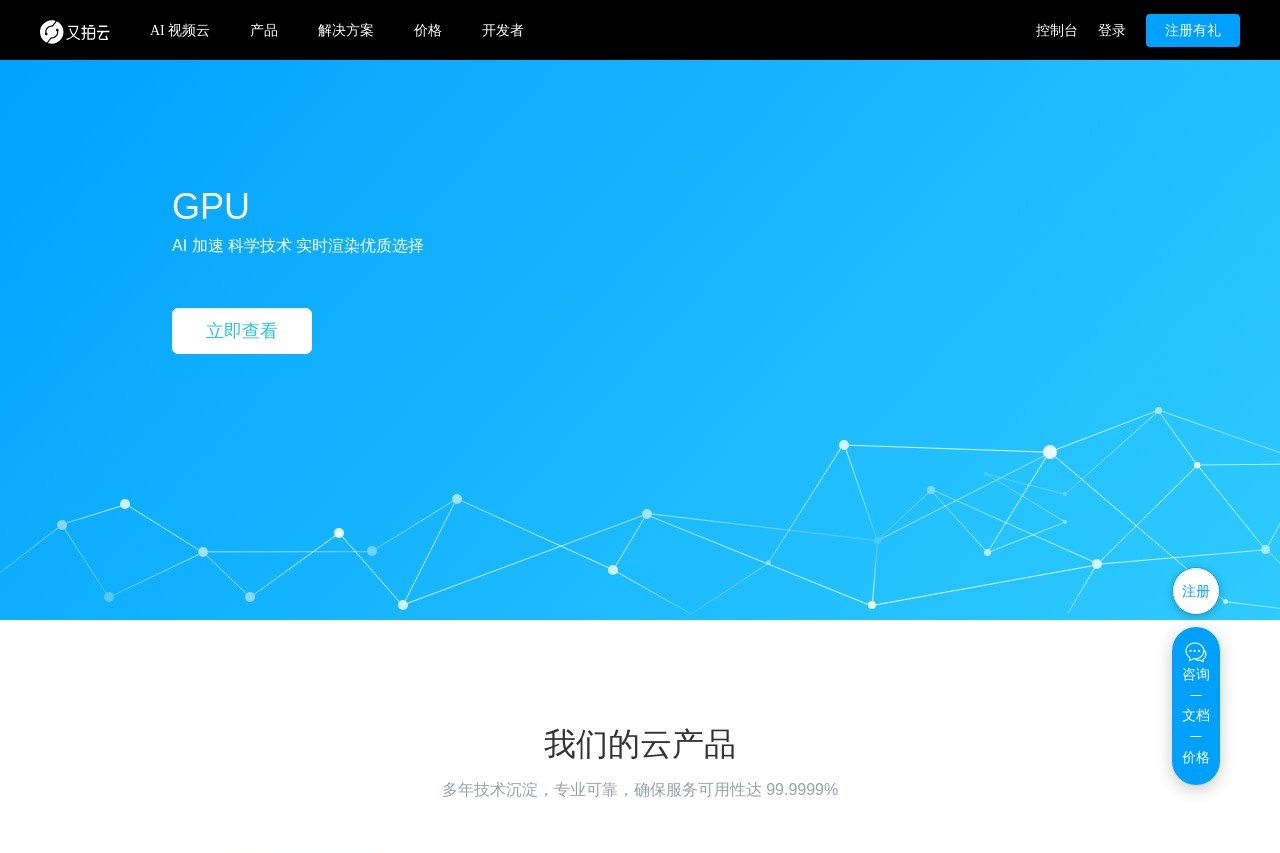Go to the 价格 navigation item
Screen dimensions: 1280x853
pos(428,30)
